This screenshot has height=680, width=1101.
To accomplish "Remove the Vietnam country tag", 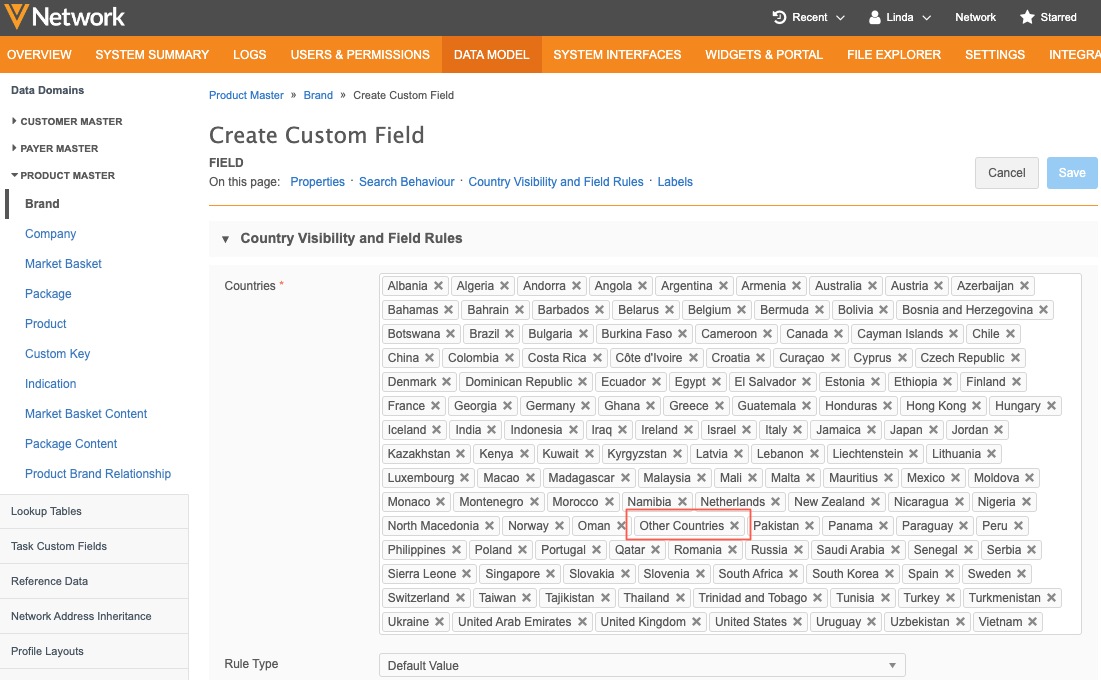I will point(1032,622).
